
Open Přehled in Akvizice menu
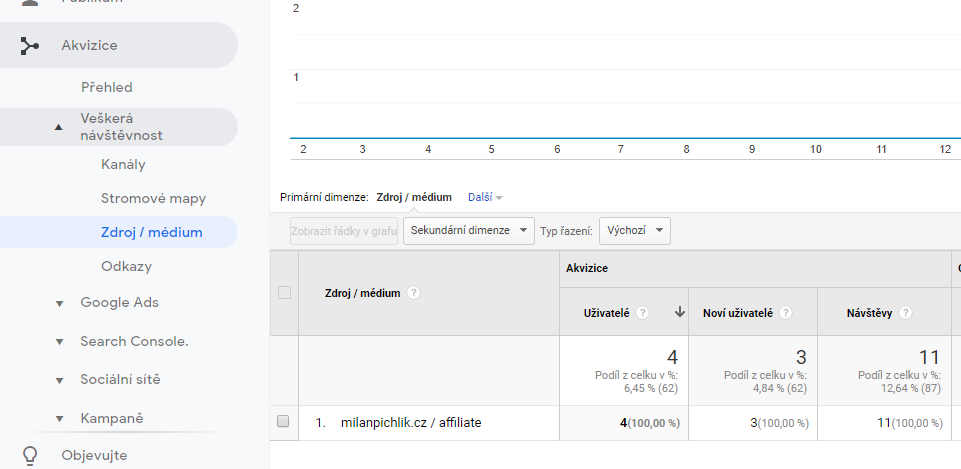pyautogui.click(x=107, y=87)
